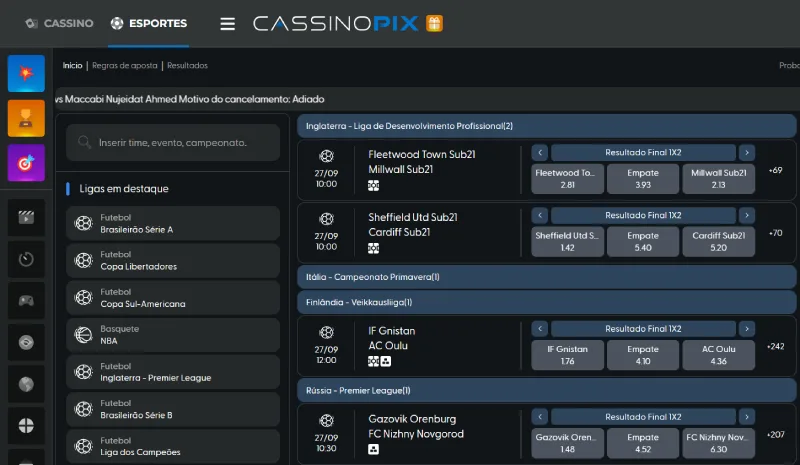Next market arrow for Sheffield Utd match

747,215
